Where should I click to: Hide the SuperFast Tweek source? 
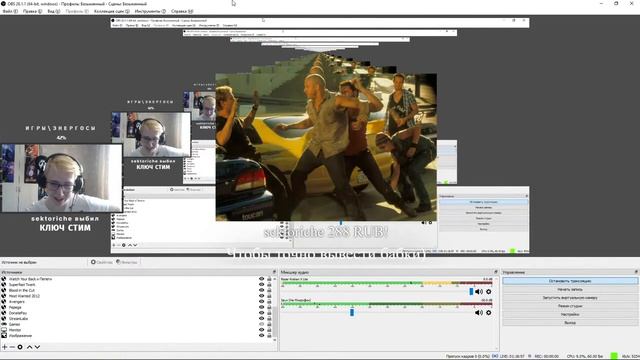(262, 285)
